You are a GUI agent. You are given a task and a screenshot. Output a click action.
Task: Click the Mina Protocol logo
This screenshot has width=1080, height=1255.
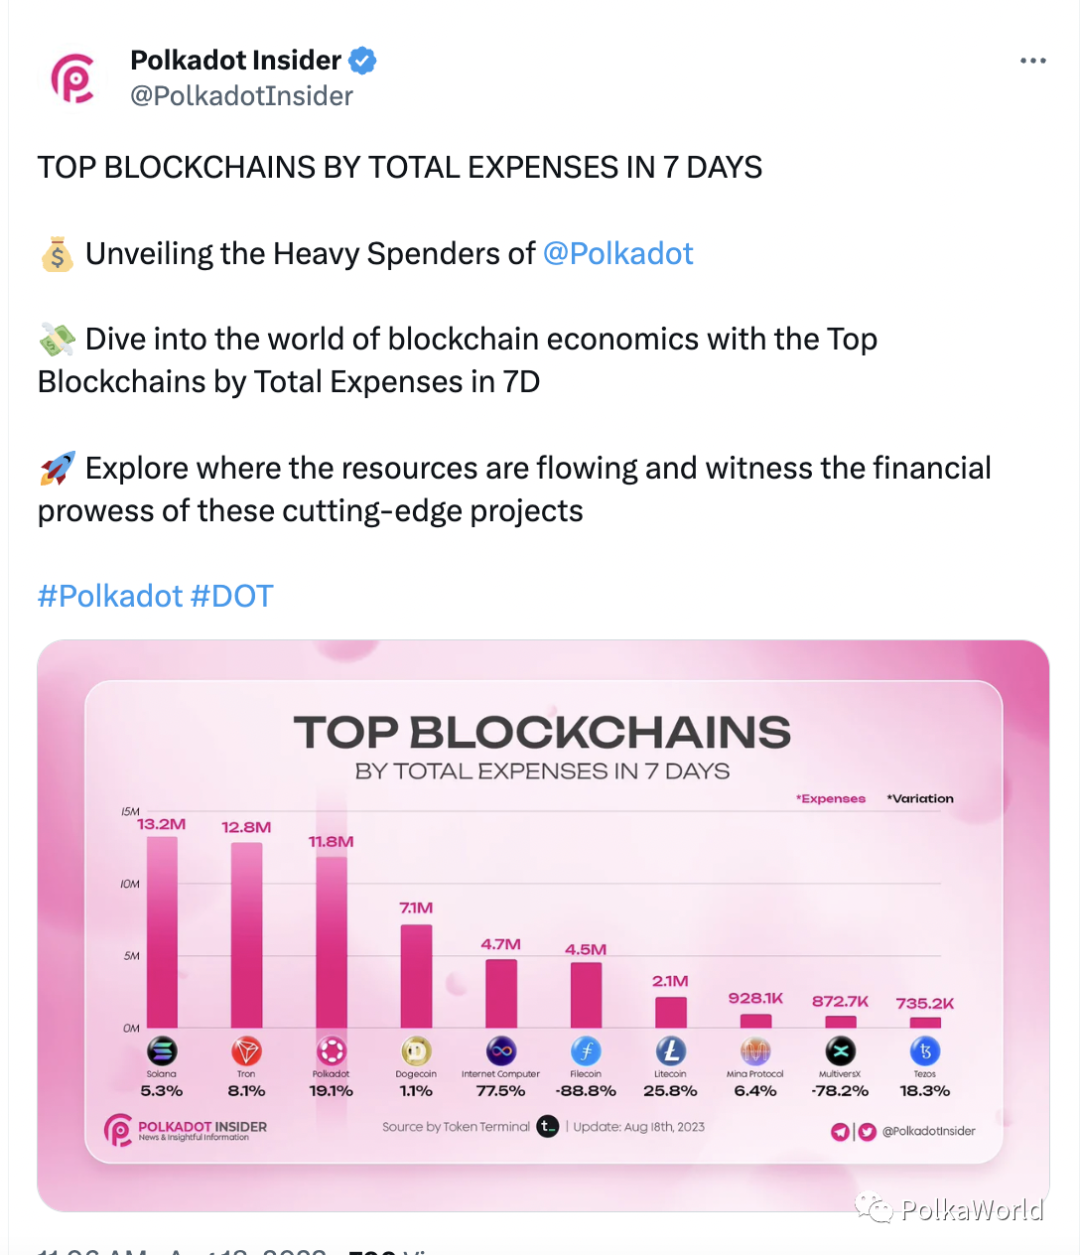click(x=755, y=1051)
